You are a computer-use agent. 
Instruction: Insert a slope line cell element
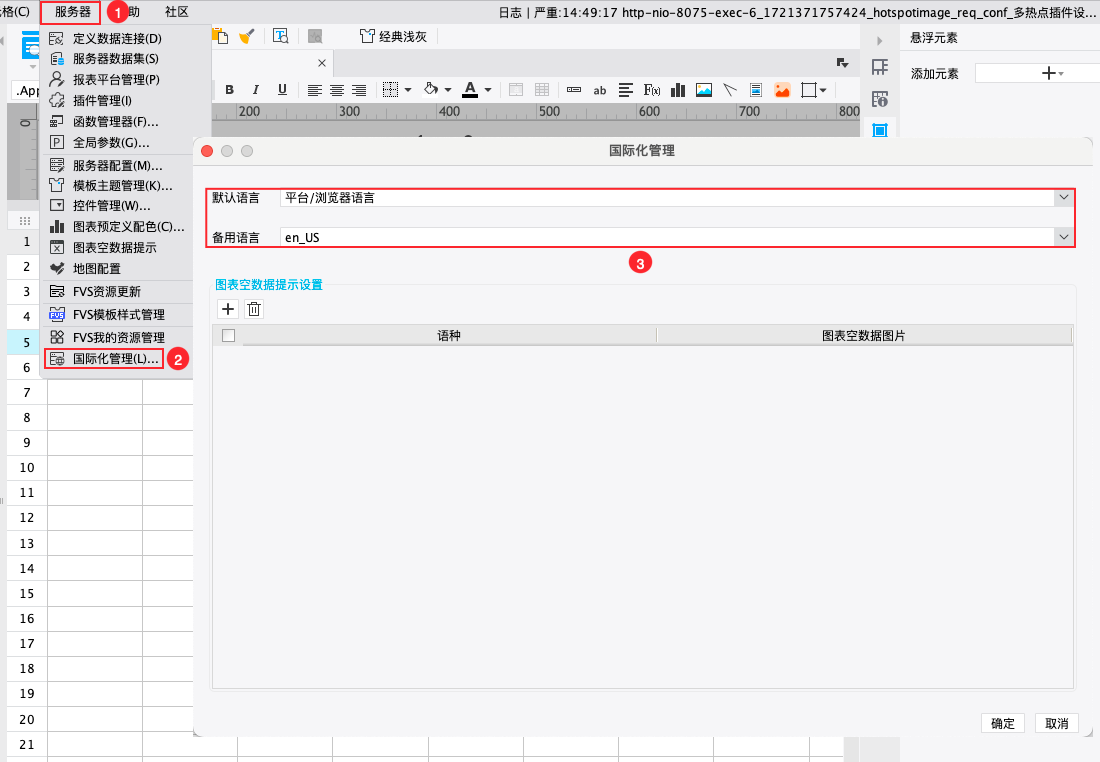pos(730,90)
